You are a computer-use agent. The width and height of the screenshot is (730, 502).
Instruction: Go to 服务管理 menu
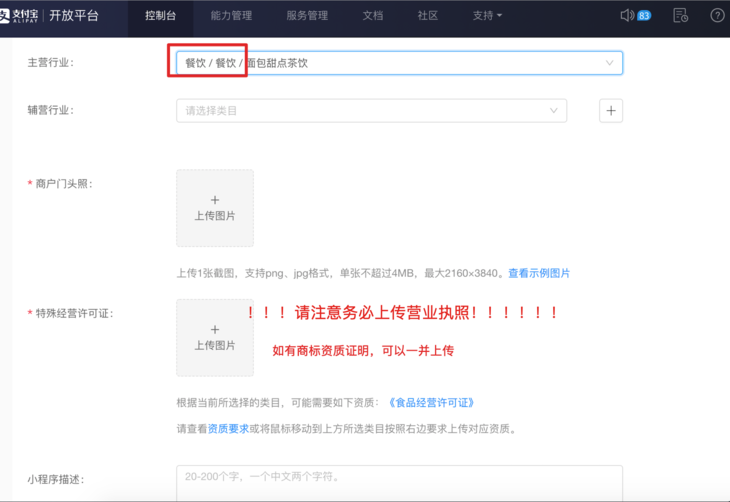(x=307, y=15)
